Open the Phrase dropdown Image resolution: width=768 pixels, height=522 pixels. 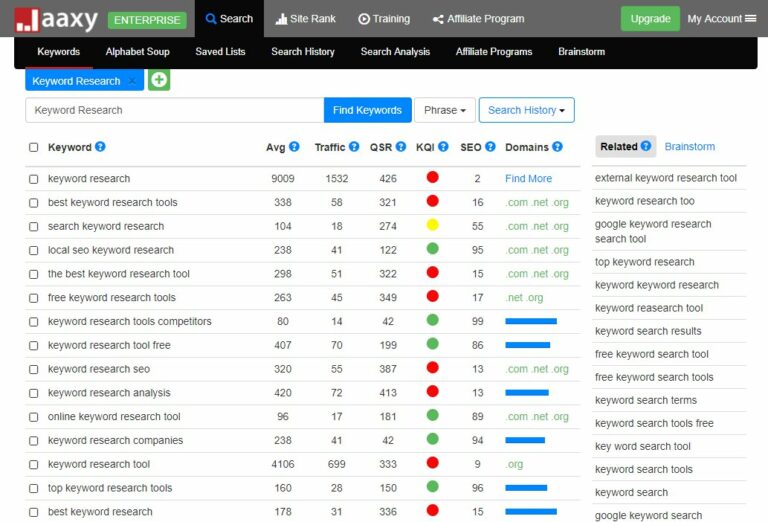[x=445, y=110]
